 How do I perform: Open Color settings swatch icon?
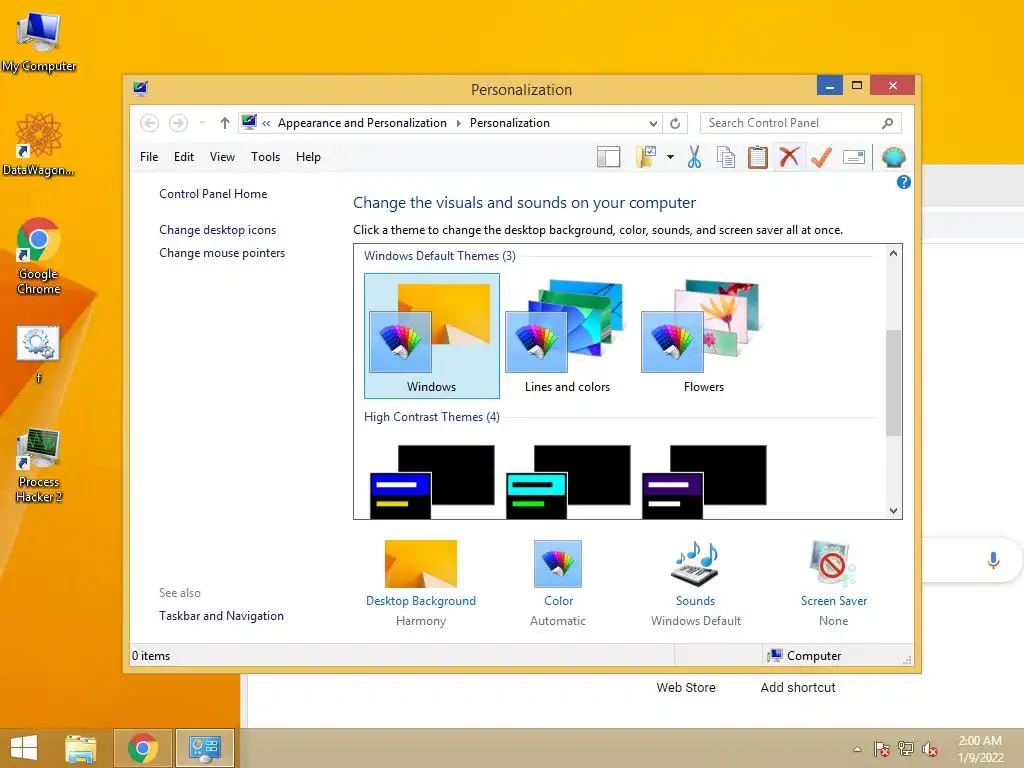558,564
